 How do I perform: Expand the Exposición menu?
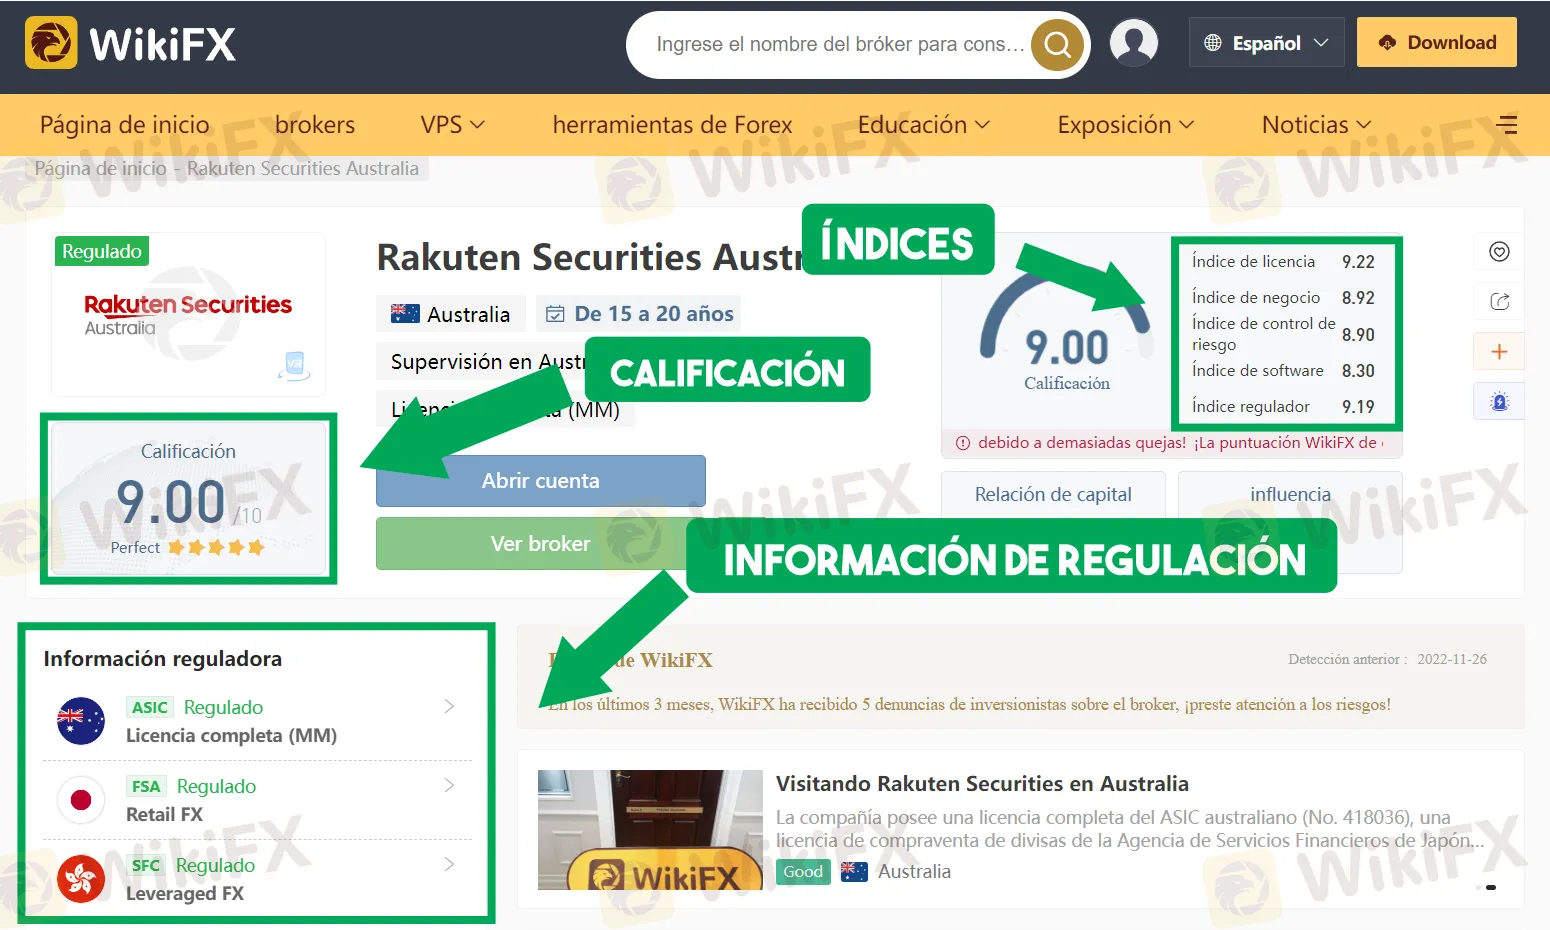coord(1125,125)
